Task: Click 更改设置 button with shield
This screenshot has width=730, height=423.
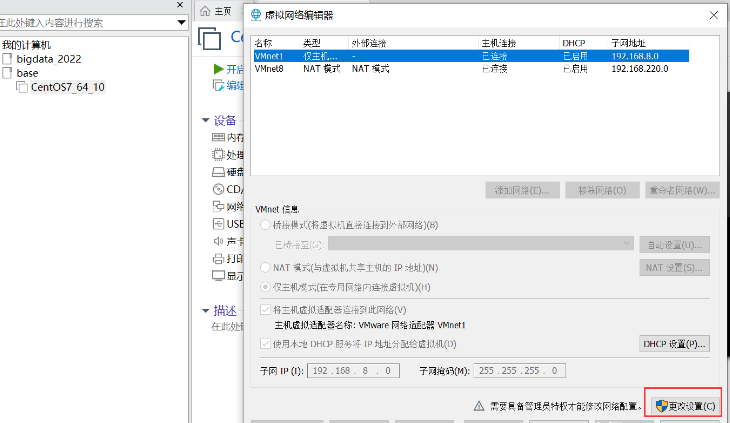Action: click(x=685, y=406)
